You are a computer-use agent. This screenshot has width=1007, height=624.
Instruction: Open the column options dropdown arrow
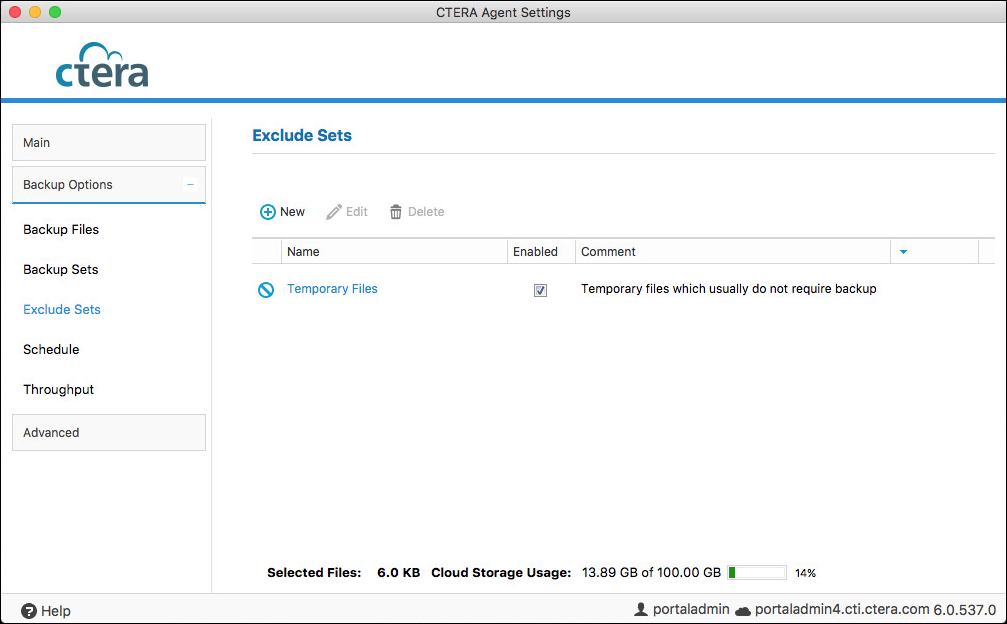[903, 252]
